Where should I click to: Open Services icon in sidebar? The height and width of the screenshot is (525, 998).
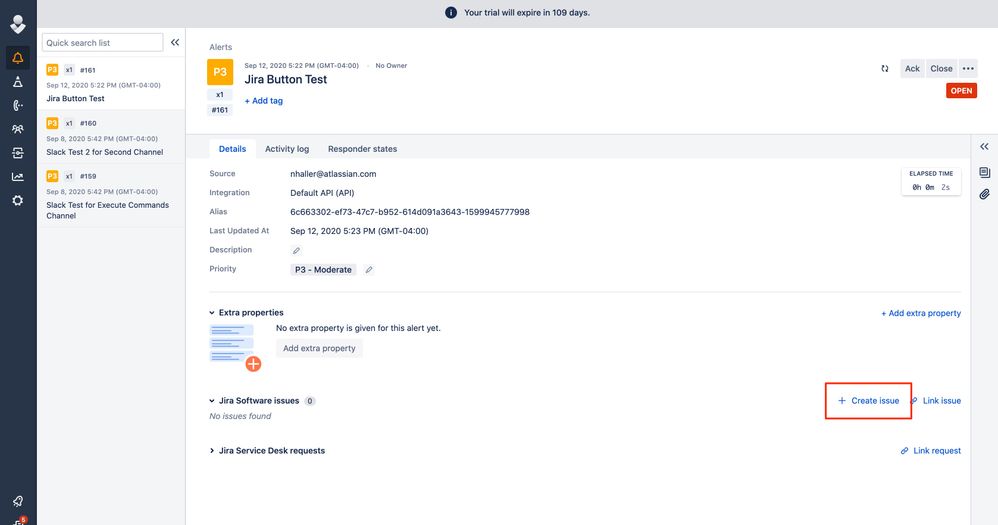tap(18, 153)
